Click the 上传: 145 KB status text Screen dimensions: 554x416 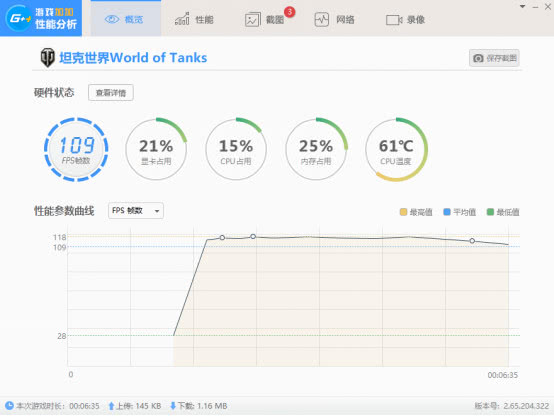[x=138, y=406]
